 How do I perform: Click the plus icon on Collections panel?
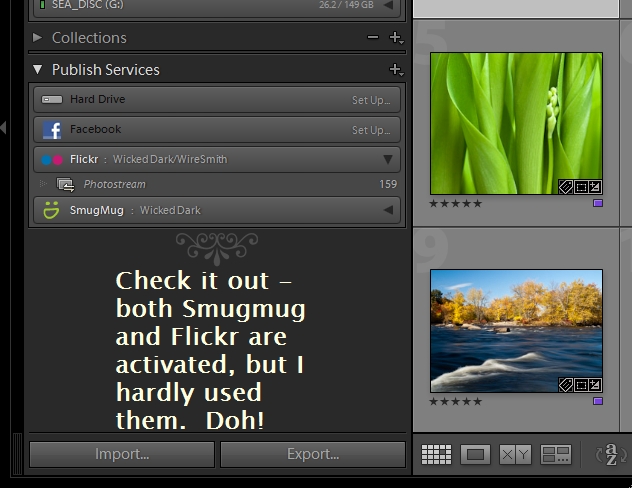tap(395, 38)
